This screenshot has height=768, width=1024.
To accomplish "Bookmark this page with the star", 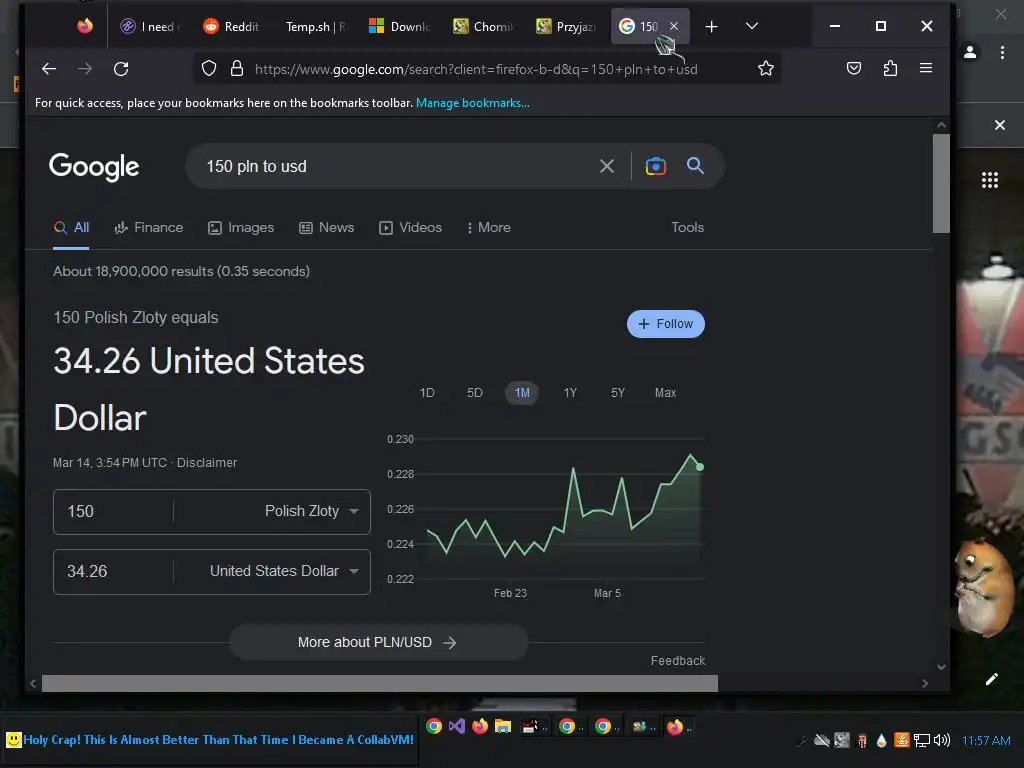I will click(765, 69).
